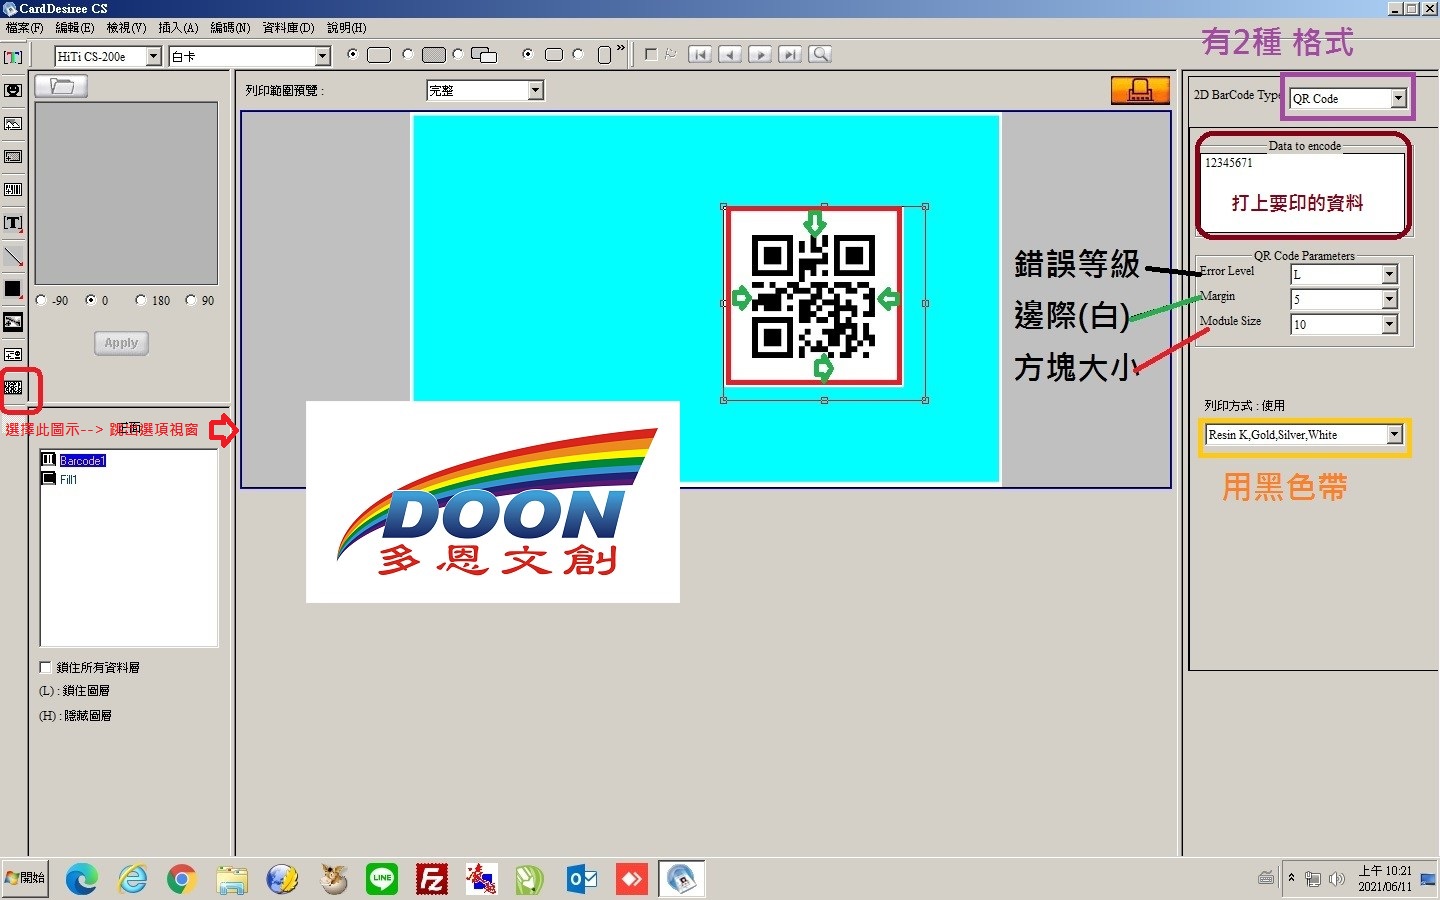This screenshot has height=900, width=1440.
Task: Select 0 rotation radio button
Action: (91, 300)
